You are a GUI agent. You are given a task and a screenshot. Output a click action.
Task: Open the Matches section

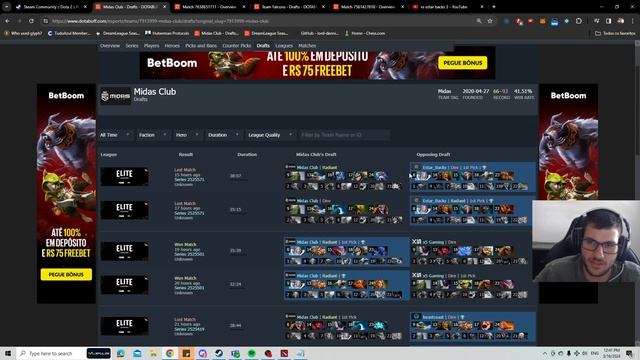tap(307, 46)
